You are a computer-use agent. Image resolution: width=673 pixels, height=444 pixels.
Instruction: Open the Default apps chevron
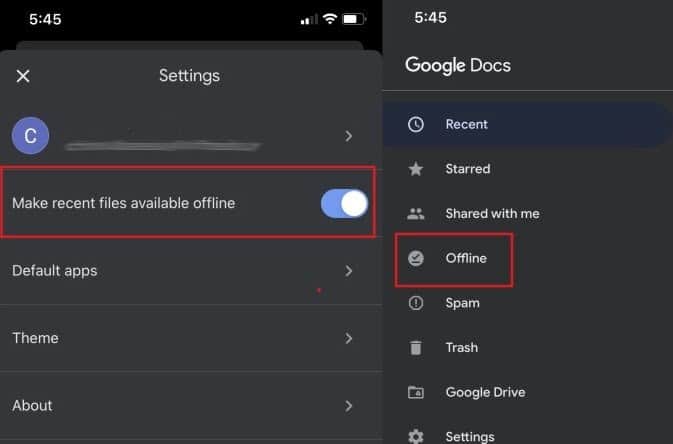pyautogui.click(x=349, y=271)
